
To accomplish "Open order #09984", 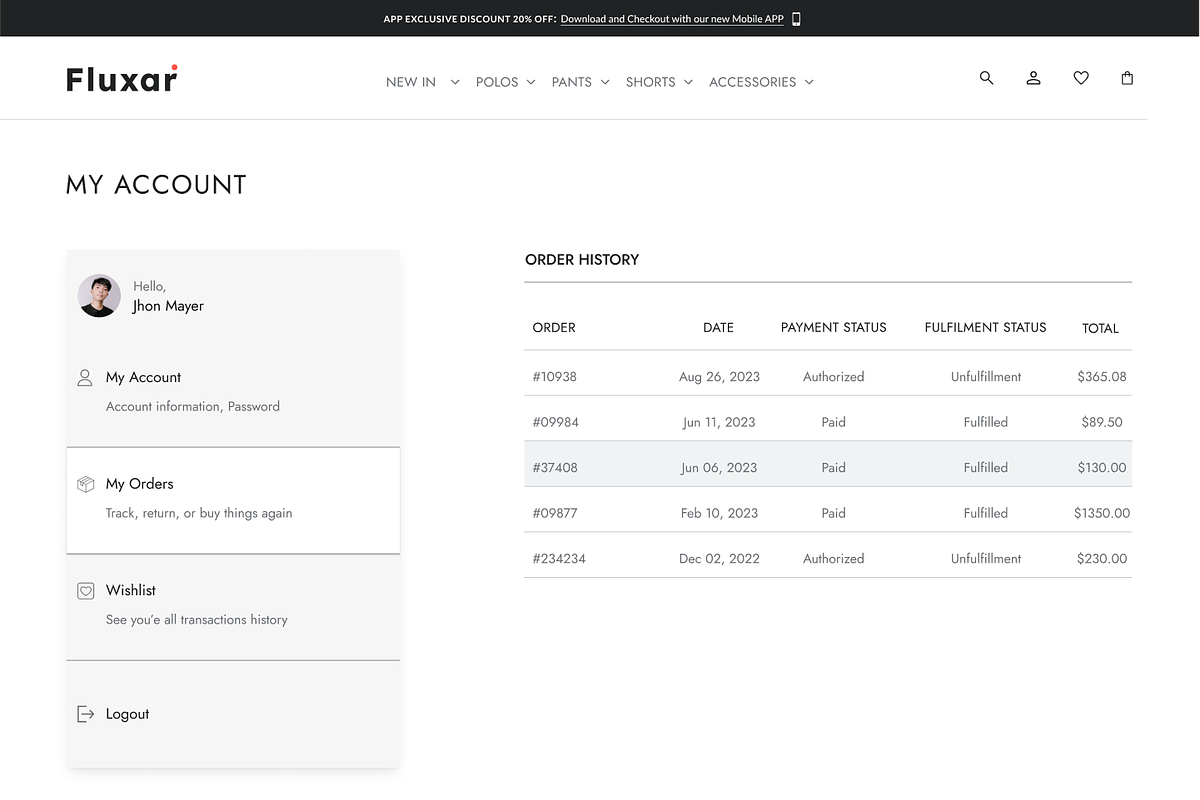I will [x=556, y=422].
